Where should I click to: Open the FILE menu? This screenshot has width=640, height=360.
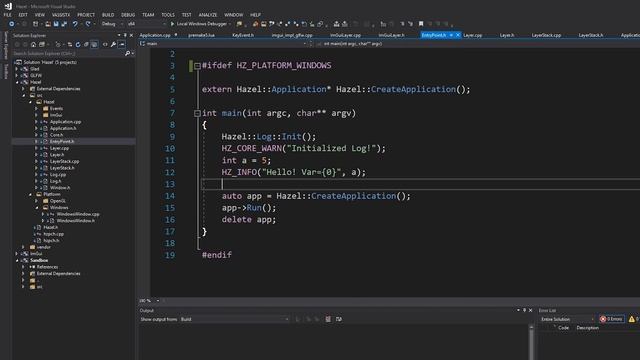tap(8, 15)
